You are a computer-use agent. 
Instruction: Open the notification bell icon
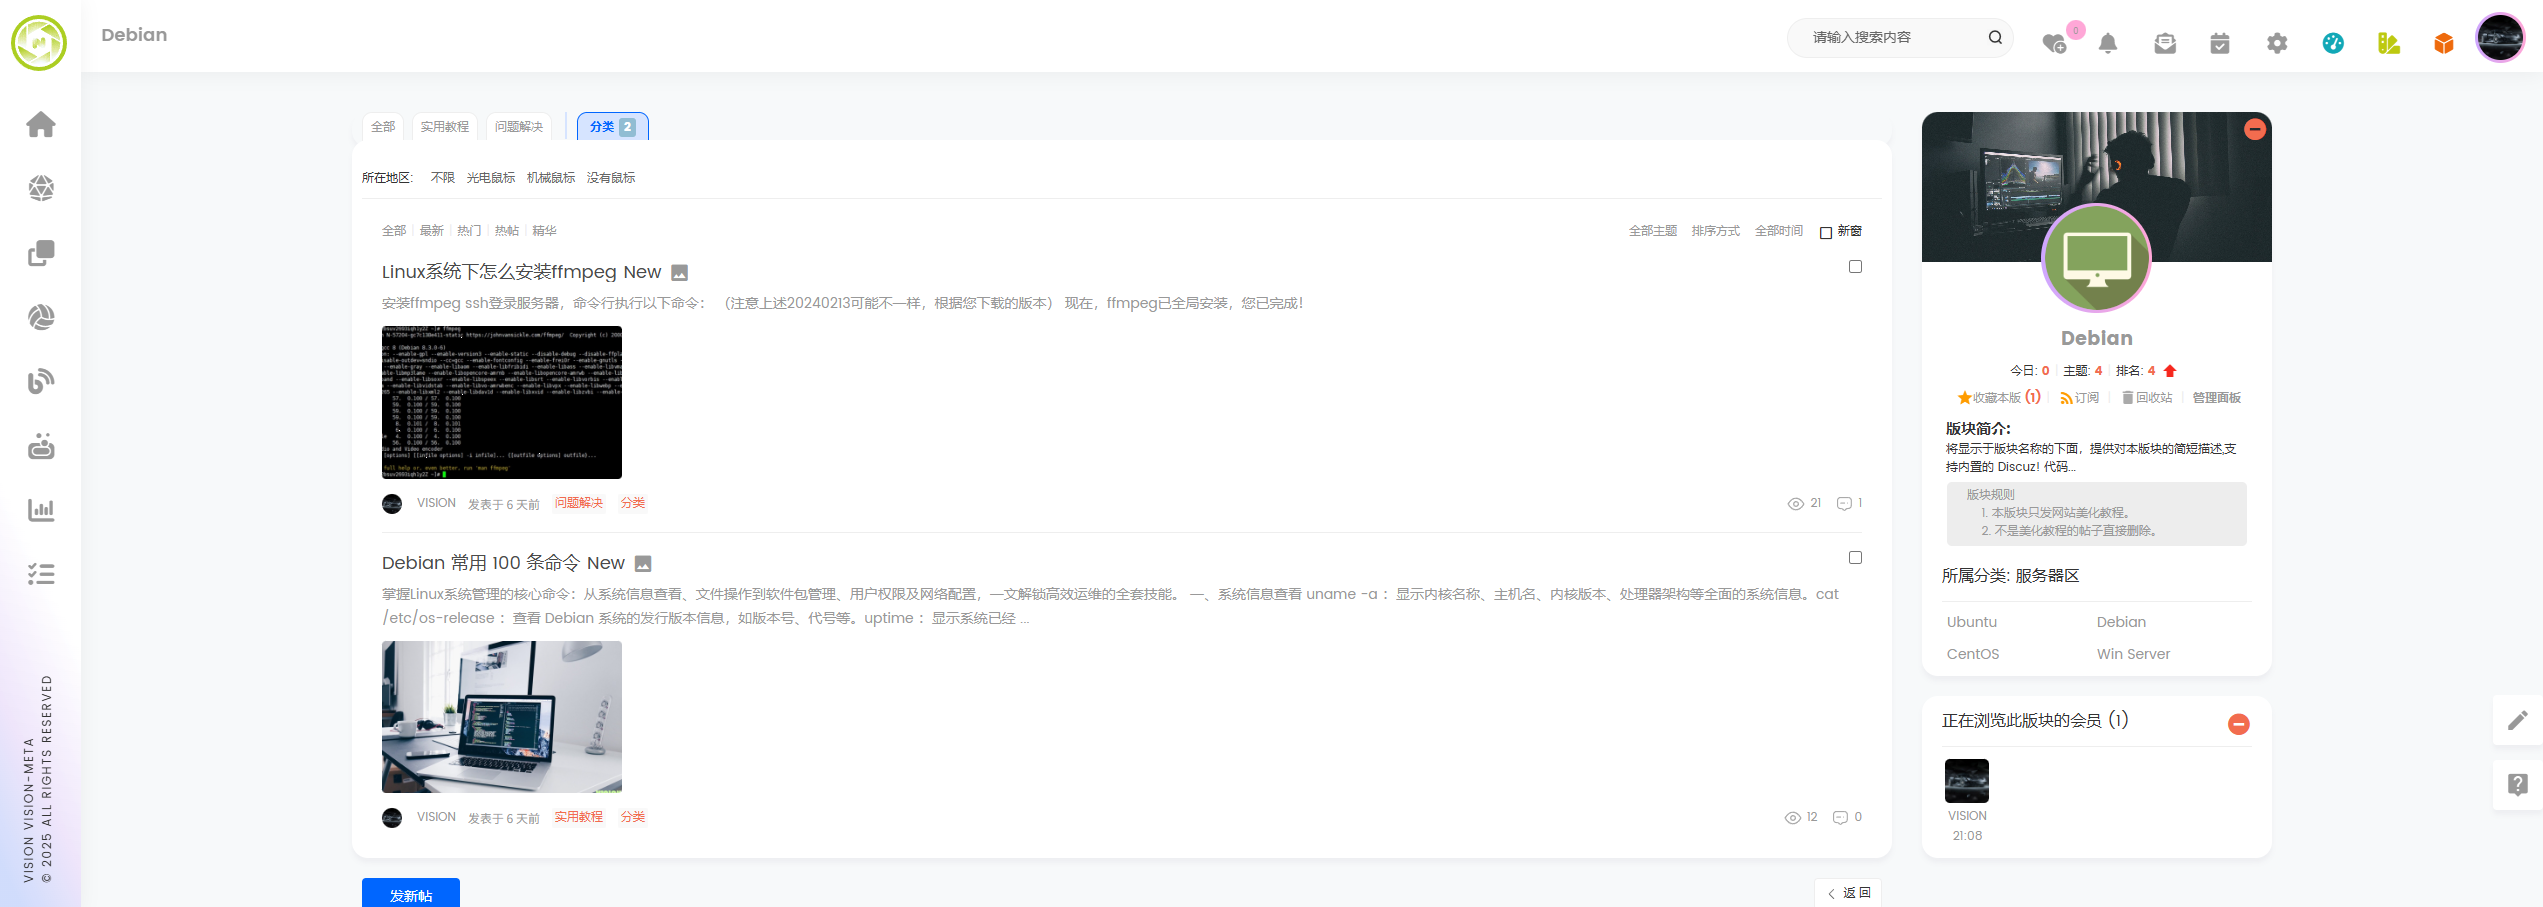pos(2108,43)
